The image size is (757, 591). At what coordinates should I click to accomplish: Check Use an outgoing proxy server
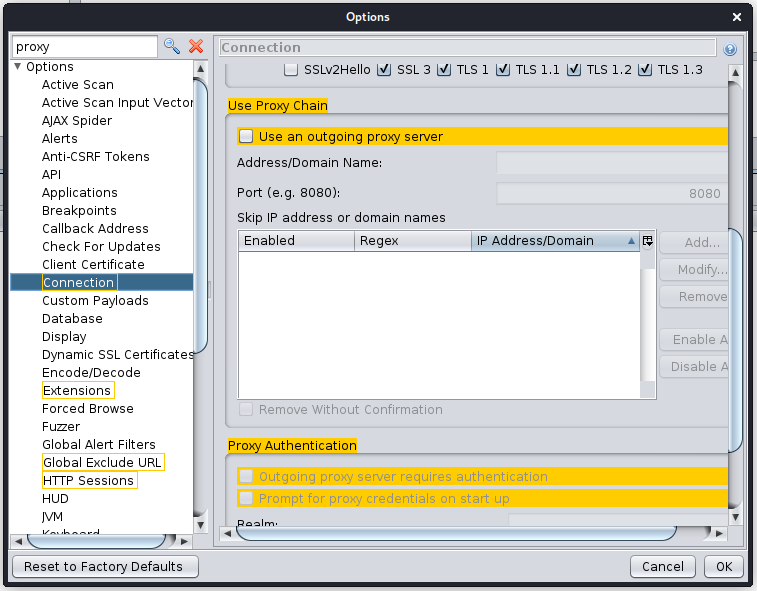246,137
